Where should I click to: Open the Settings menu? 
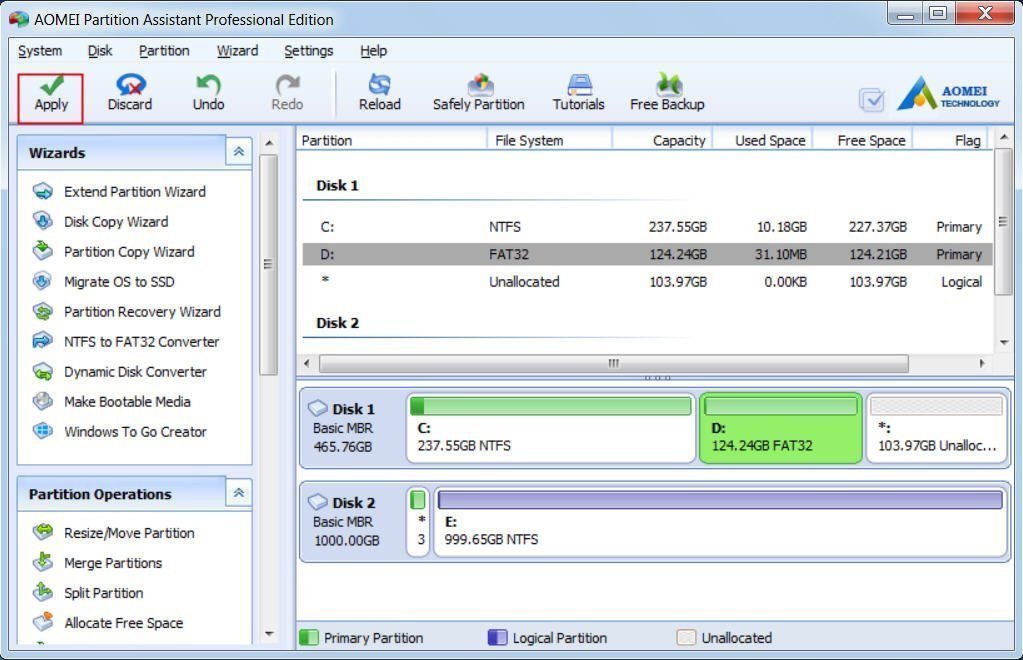pos(309,51)
